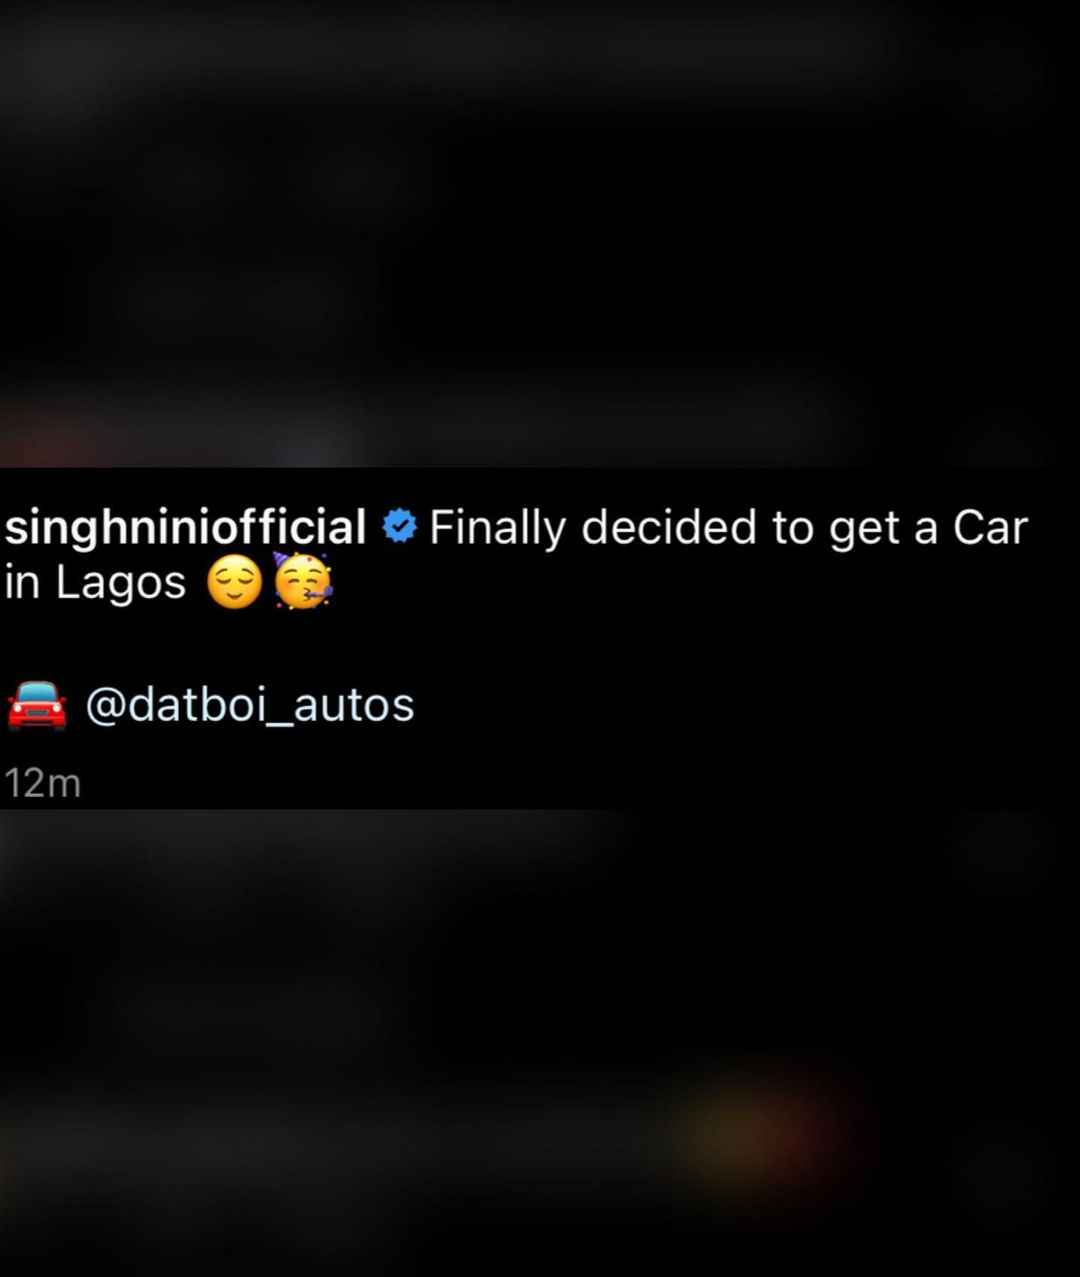Image resolution: width=1080 pixels, height=1277 pixels.
Task: Open the singhniniofficial profile username
Action: [185, 529]
